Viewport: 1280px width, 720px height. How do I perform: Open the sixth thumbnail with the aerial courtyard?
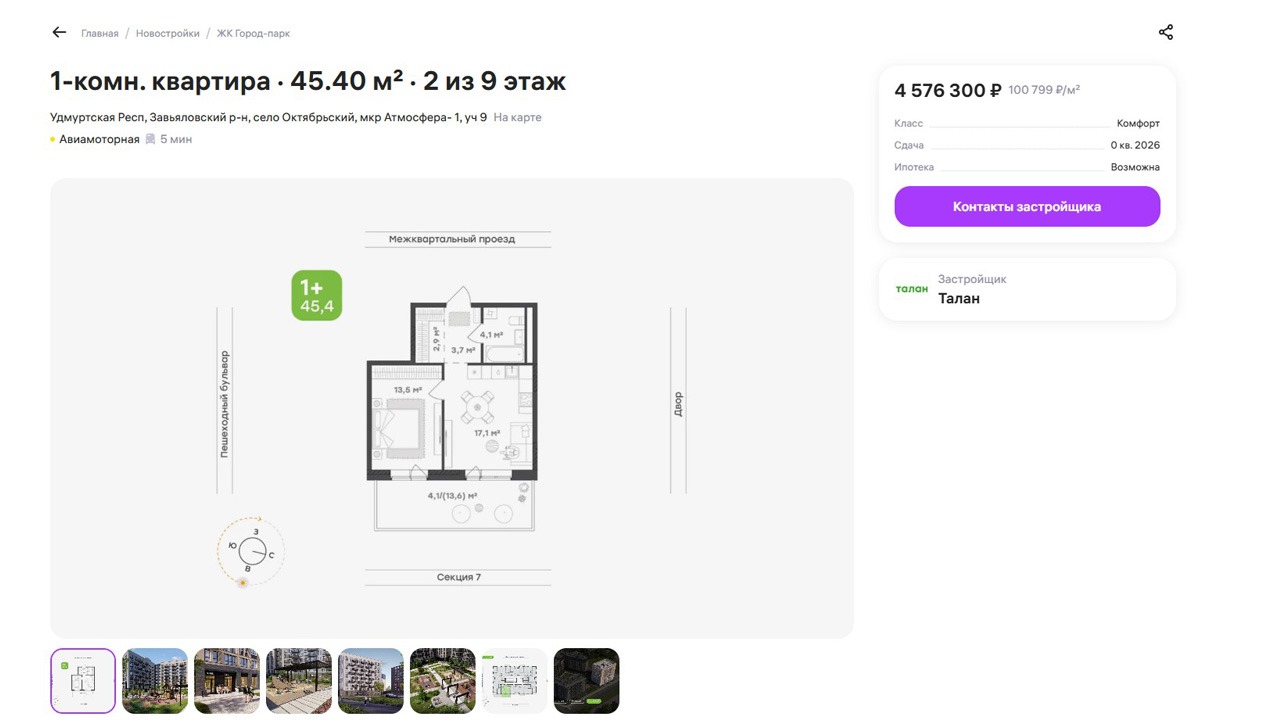tap(443, 681)
